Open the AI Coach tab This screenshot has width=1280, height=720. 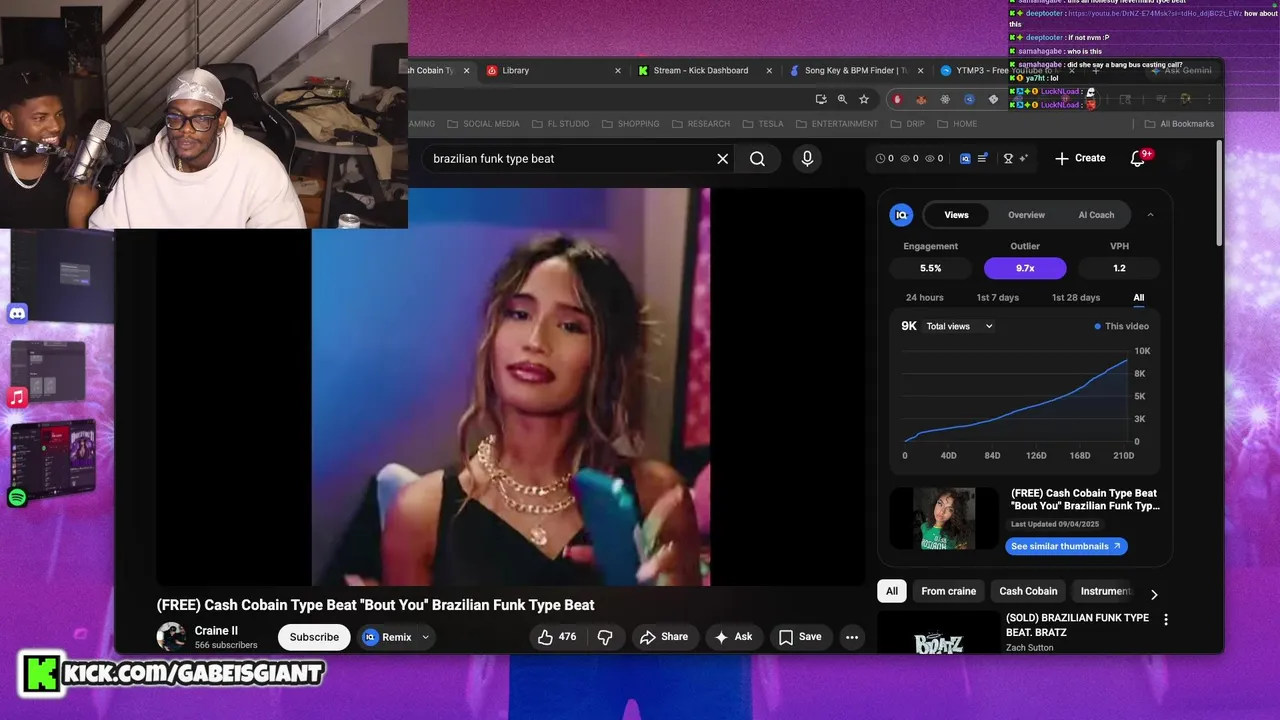click(x=1096, y=215)
